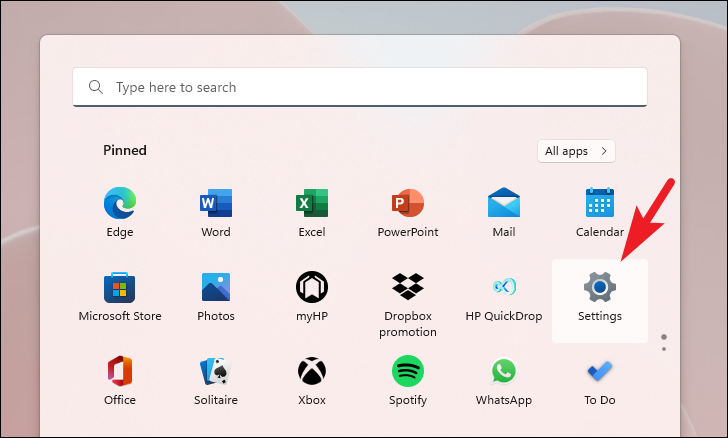Start PowerPoint from the Start menu
The width and height of the screenshot is (728, 438).
click(x=408, y=203)
